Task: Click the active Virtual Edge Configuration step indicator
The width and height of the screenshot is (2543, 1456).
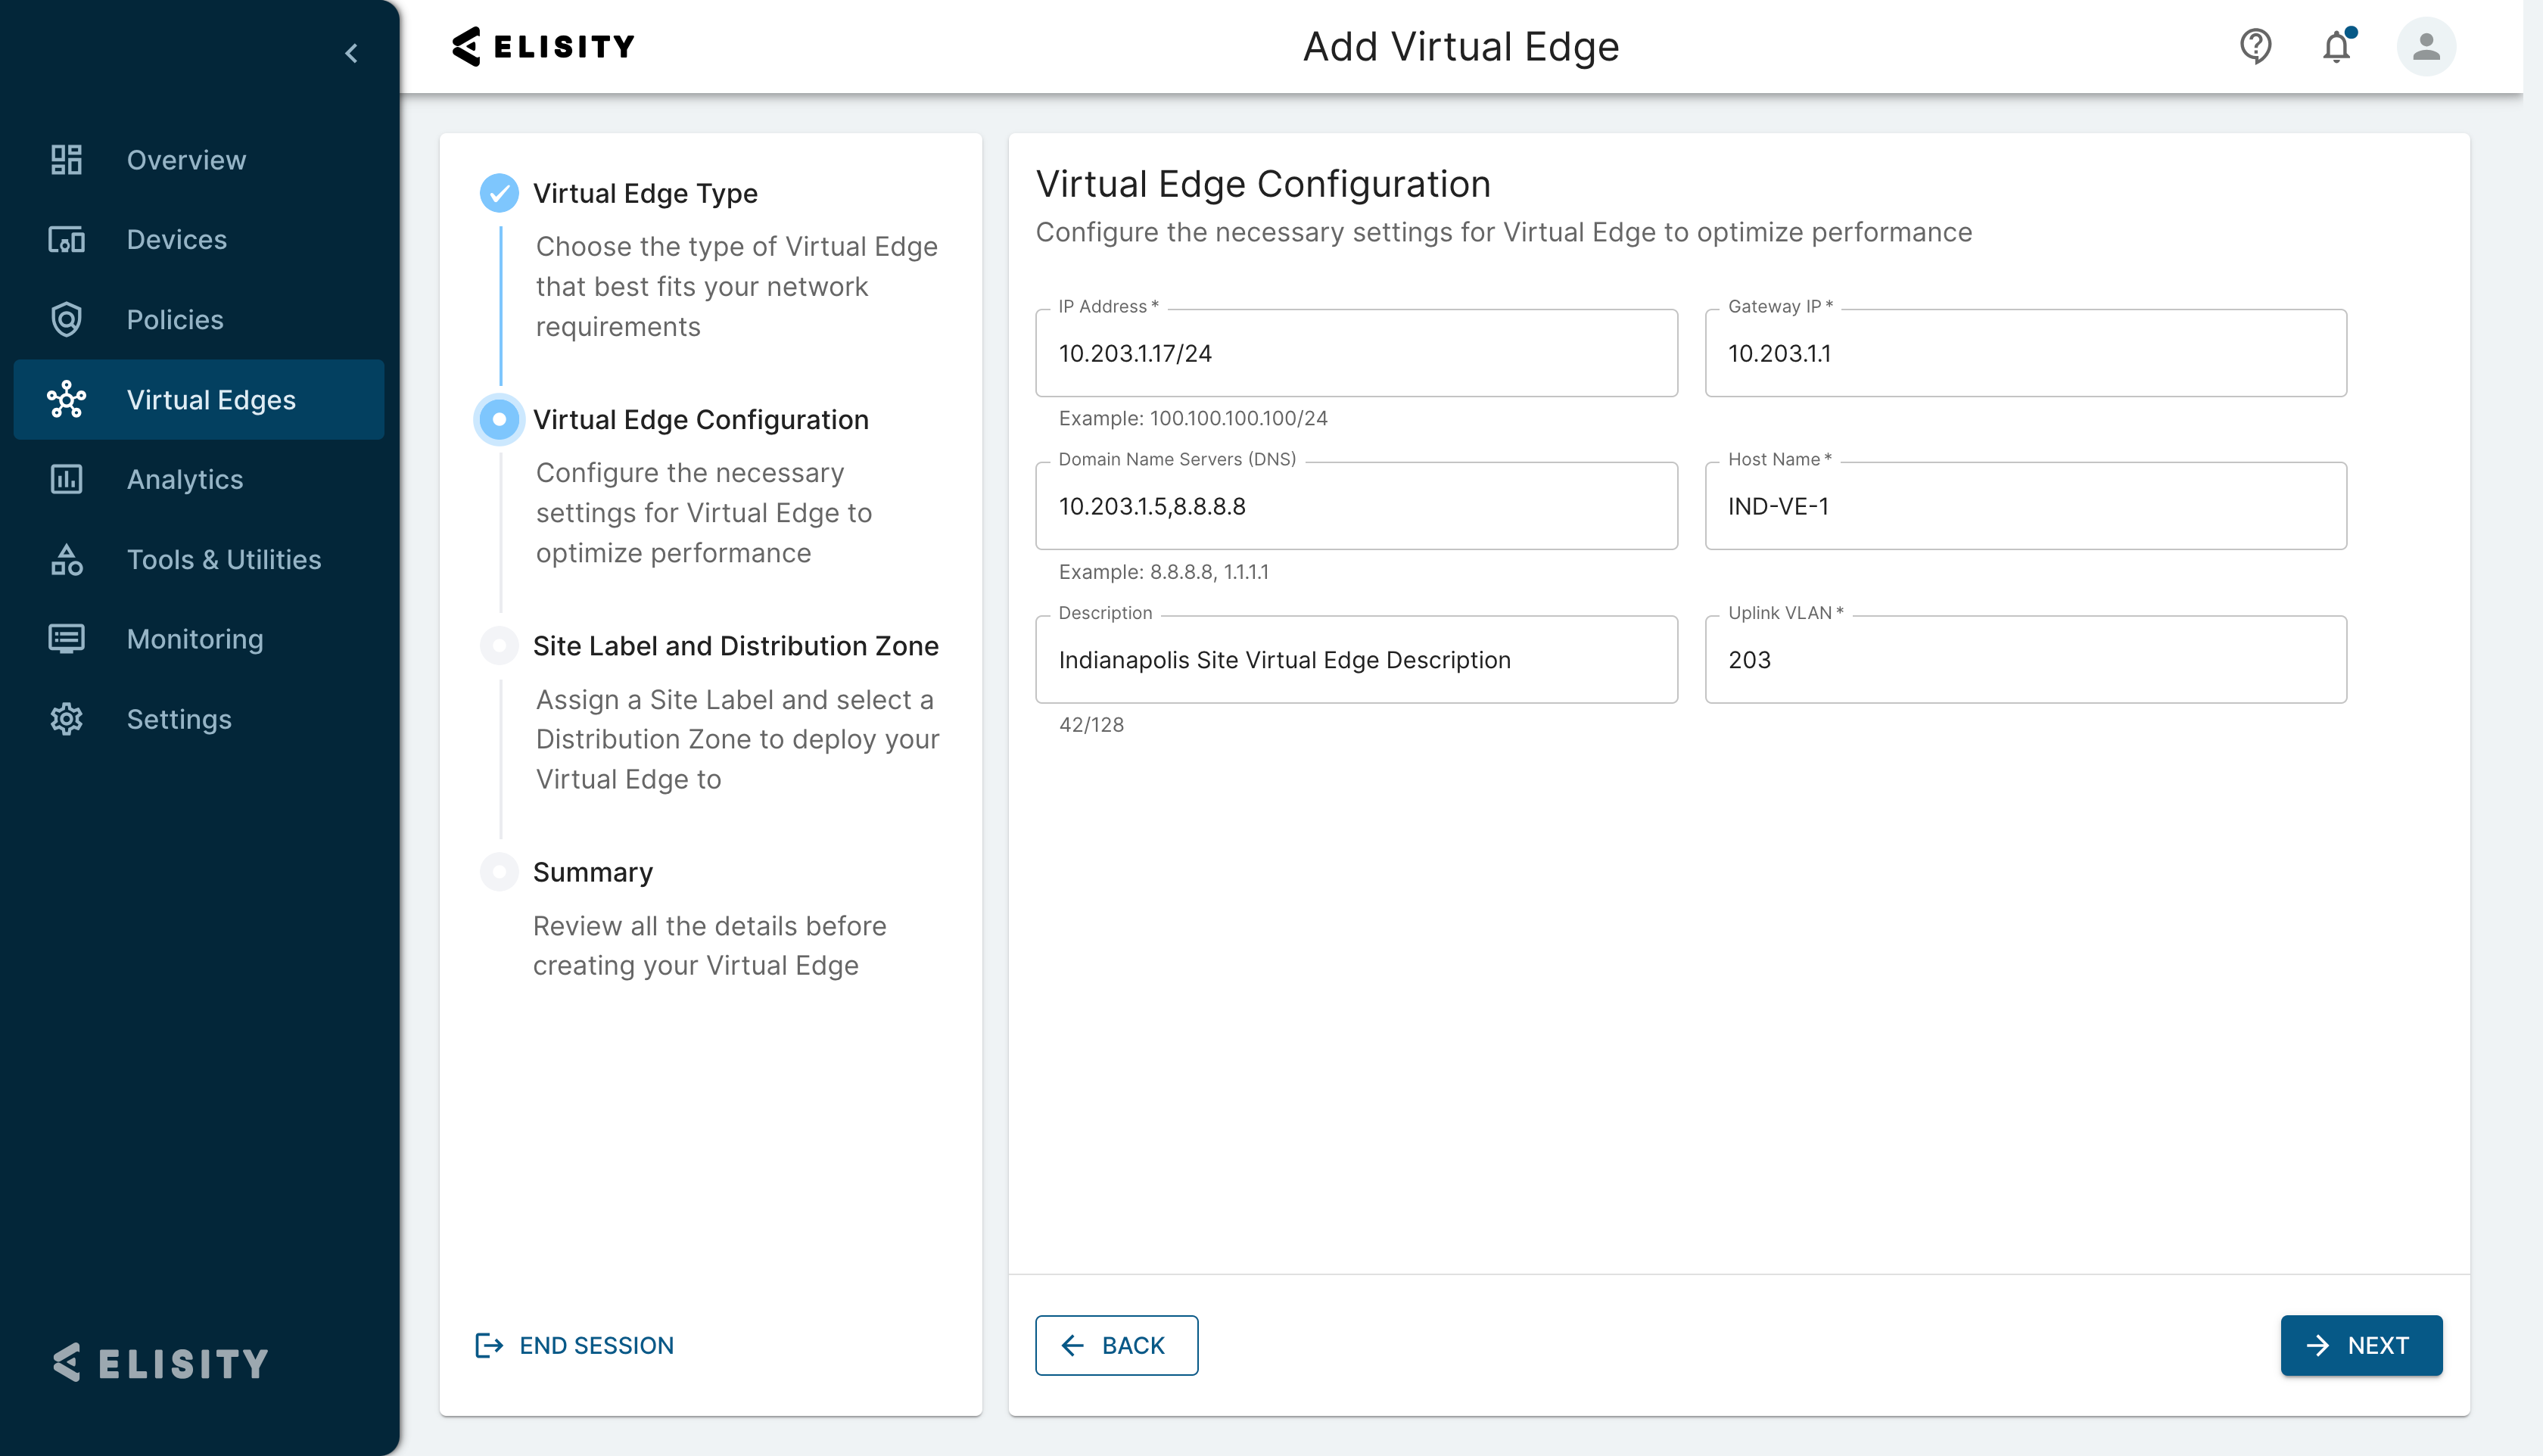Action: pyautogui.click(x=499, y=419)
